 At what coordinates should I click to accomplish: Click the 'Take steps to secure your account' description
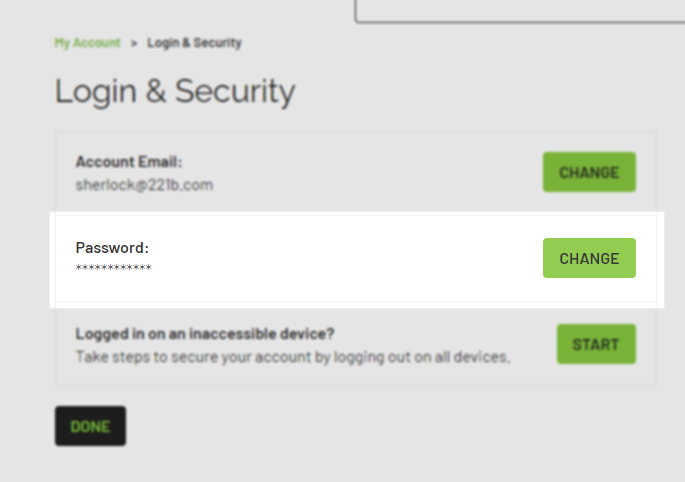(293, 356)
